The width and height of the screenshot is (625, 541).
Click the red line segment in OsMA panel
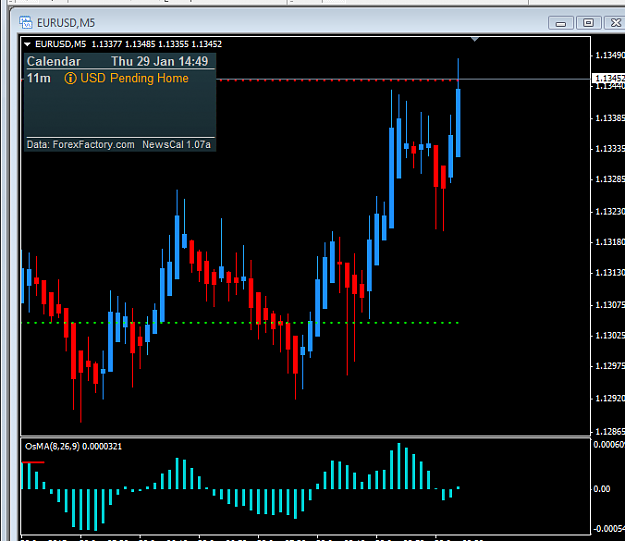click(x=33, y=462)
